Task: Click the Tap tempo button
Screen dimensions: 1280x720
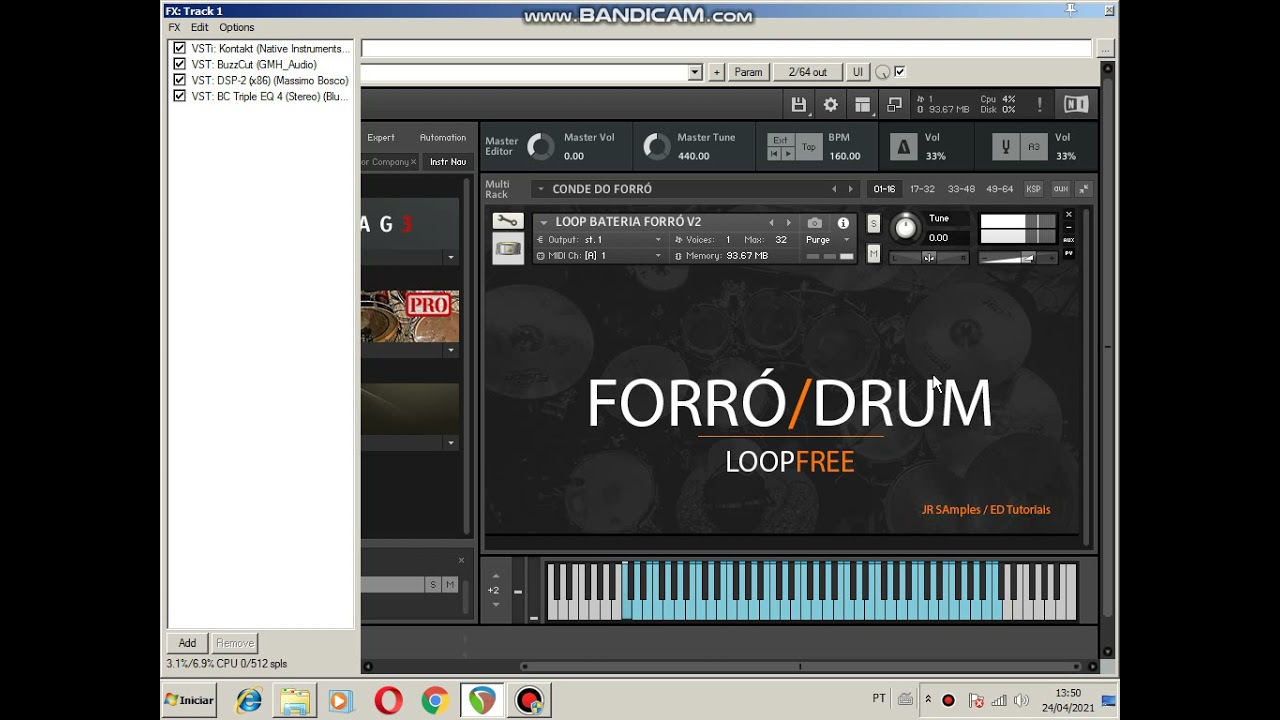Action: pyautogui.click(x=808, y=147)
